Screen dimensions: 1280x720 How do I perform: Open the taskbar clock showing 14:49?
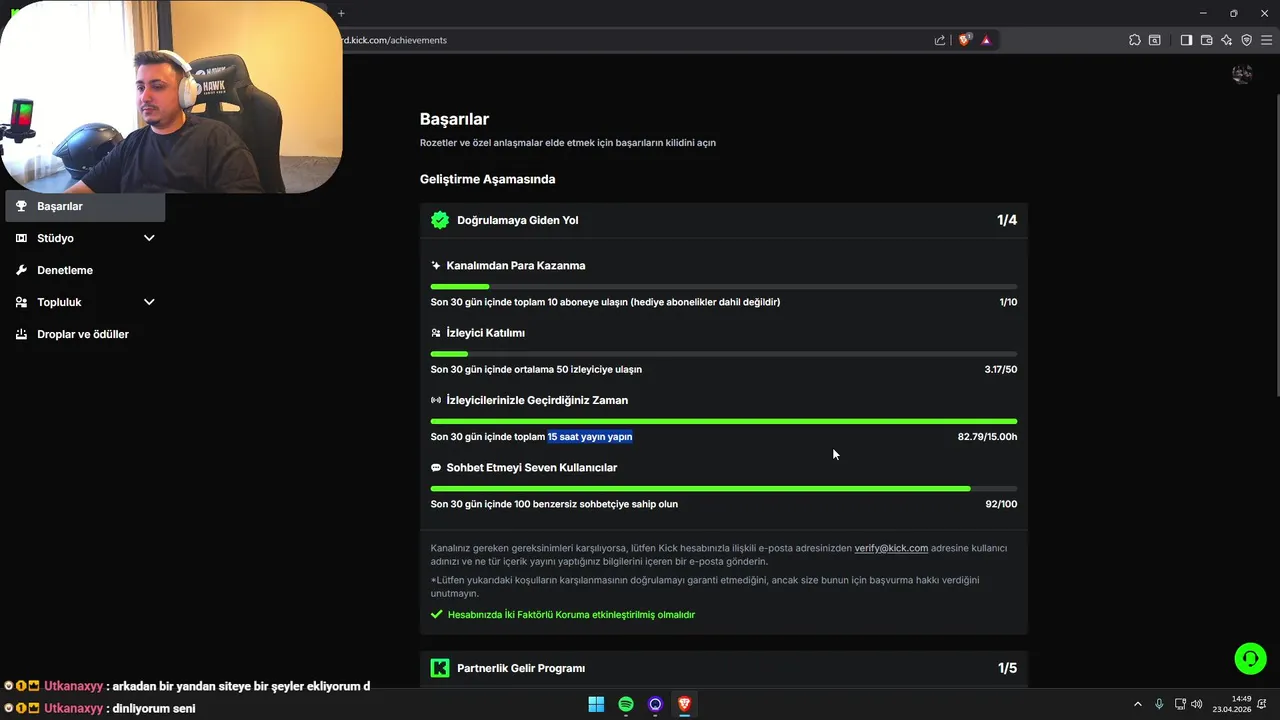pos(1232,704)
